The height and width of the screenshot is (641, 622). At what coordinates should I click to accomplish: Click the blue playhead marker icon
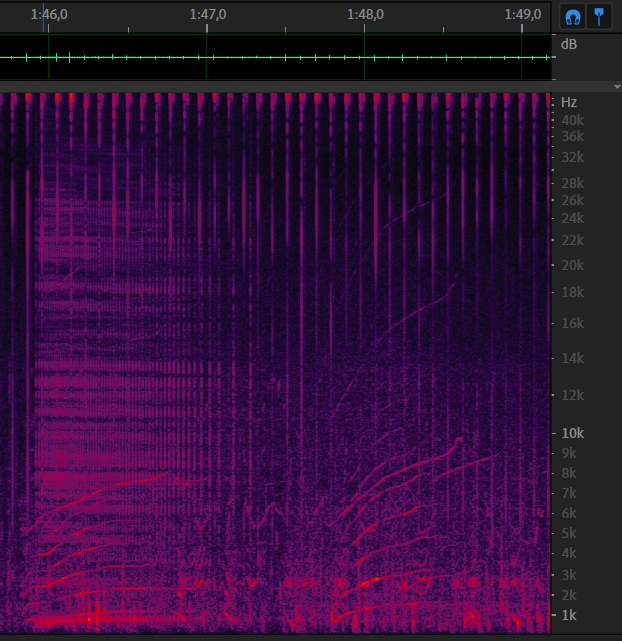(x=599, y=17)
